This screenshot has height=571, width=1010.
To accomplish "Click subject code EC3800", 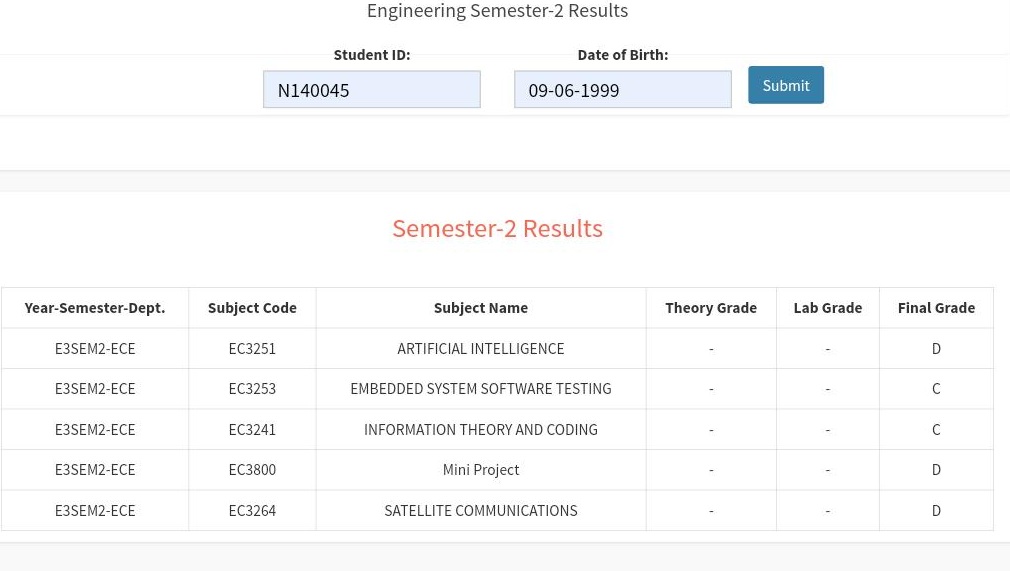I will tap(252, 470).
